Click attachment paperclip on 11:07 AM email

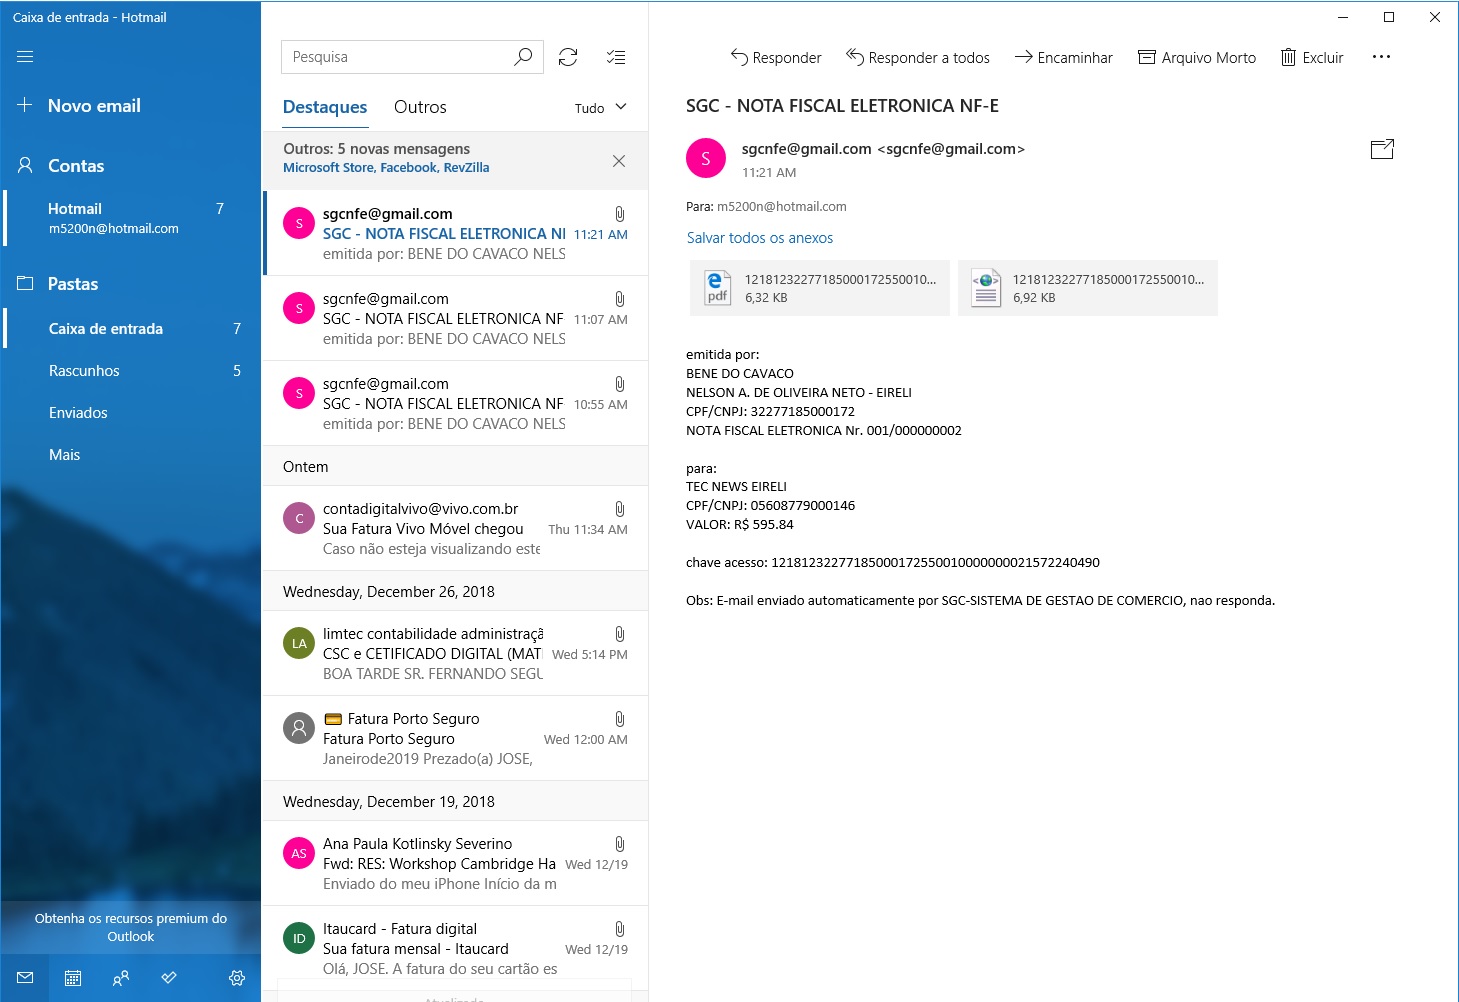point(620,299)
